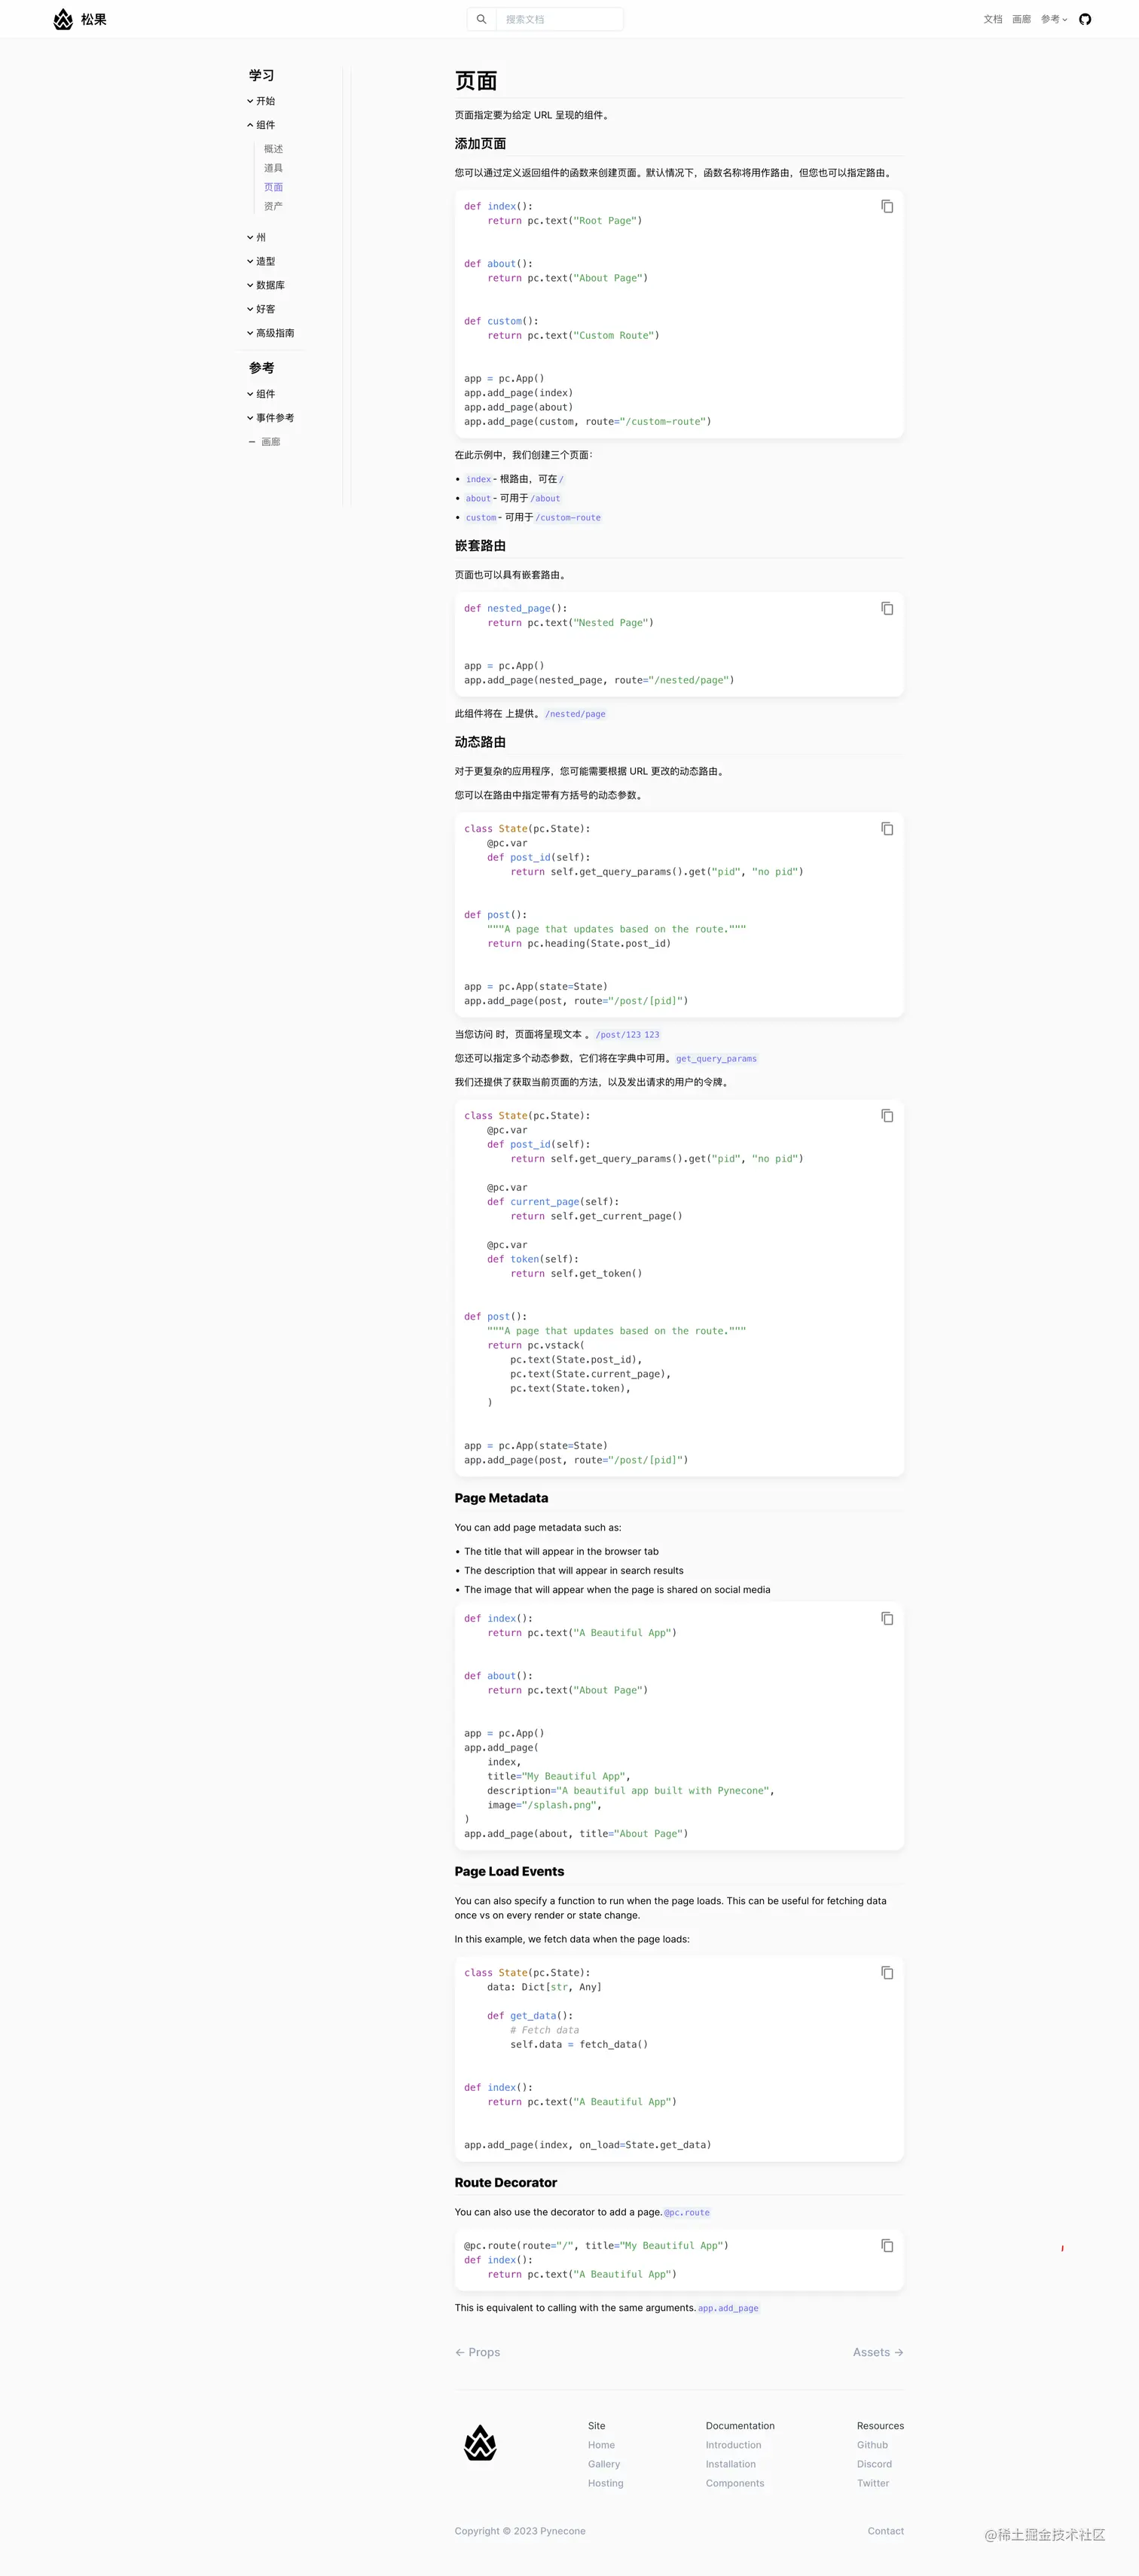The width and height of the screenshot is (1139, 2576).
Task: Open 文档 in the top navigation
Action: (992, 19)
